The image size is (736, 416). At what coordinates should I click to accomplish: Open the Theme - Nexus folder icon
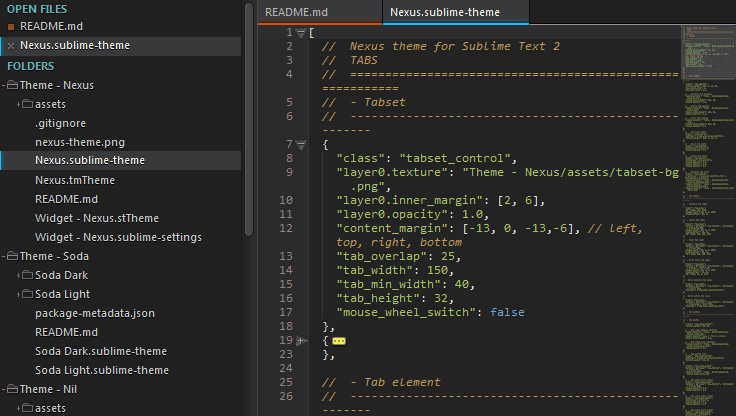[x=13, y=85]
